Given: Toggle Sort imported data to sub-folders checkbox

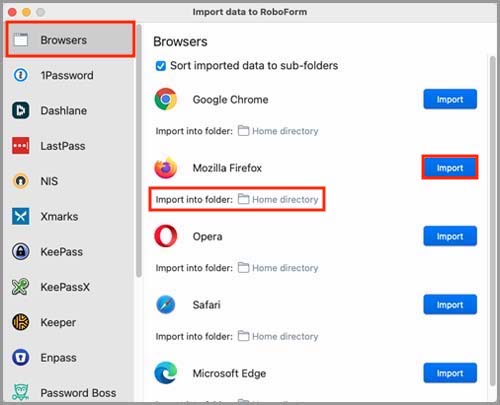Looking at the screenshot, I should 161,66.
